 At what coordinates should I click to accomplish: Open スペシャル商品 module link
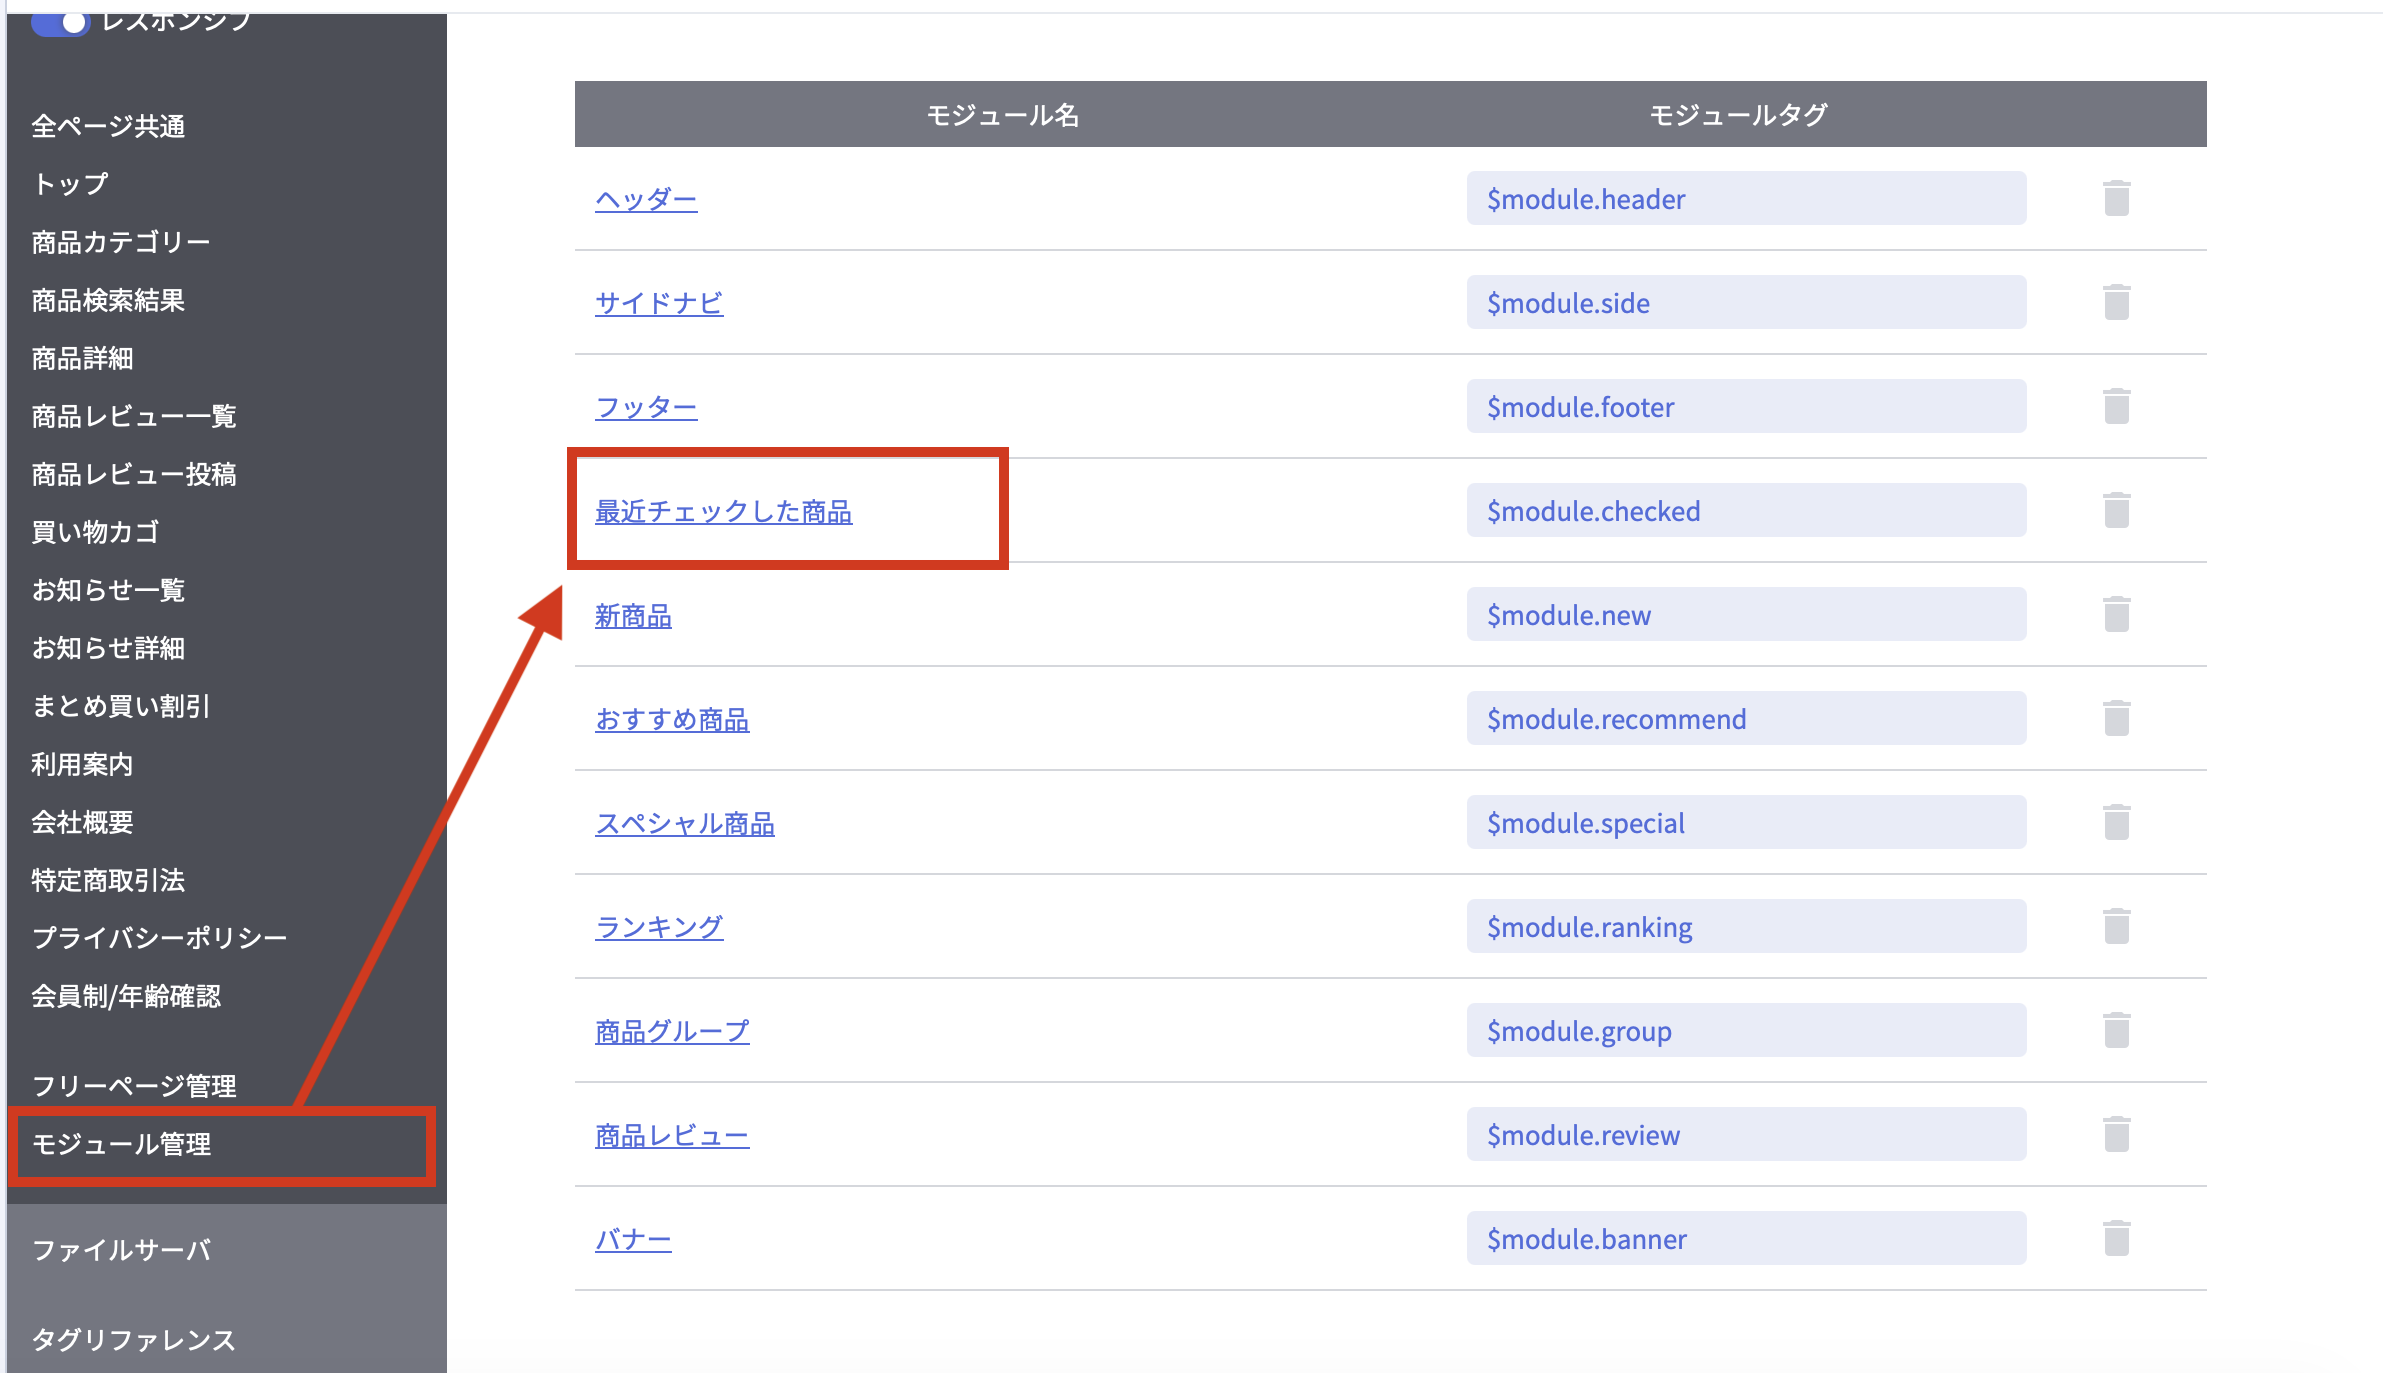click(x=685, y=824)
